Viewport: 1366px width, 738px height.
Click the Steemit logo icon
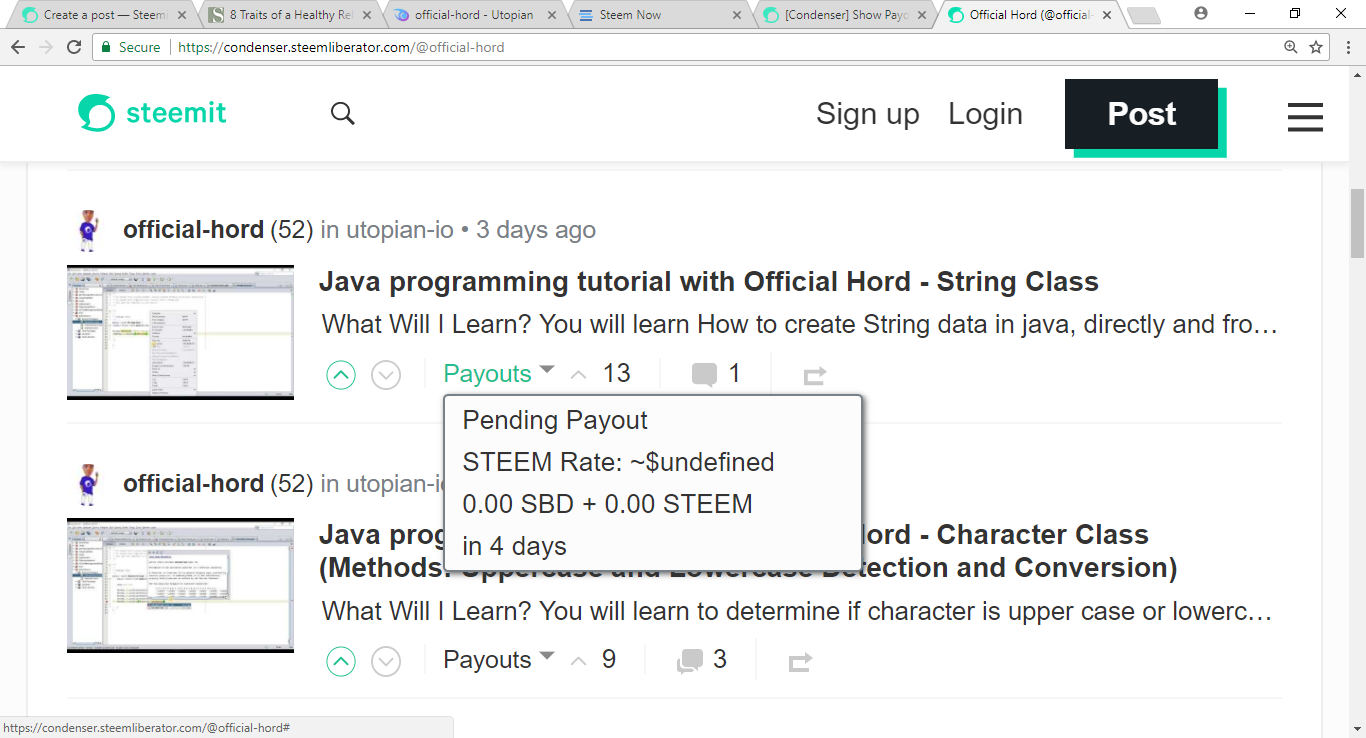pyautogui.click(x=97, y=113)
